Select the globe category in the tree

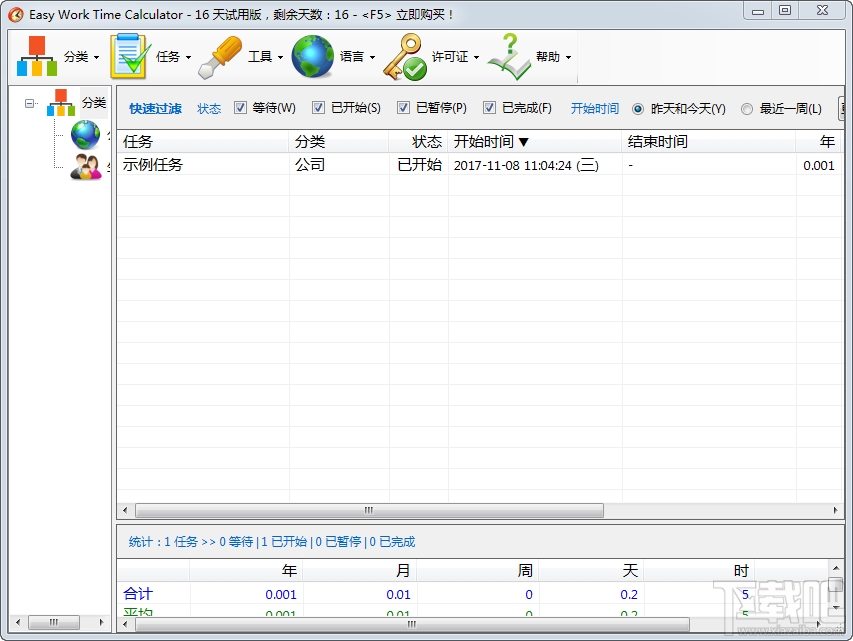(x=85, y=134)
